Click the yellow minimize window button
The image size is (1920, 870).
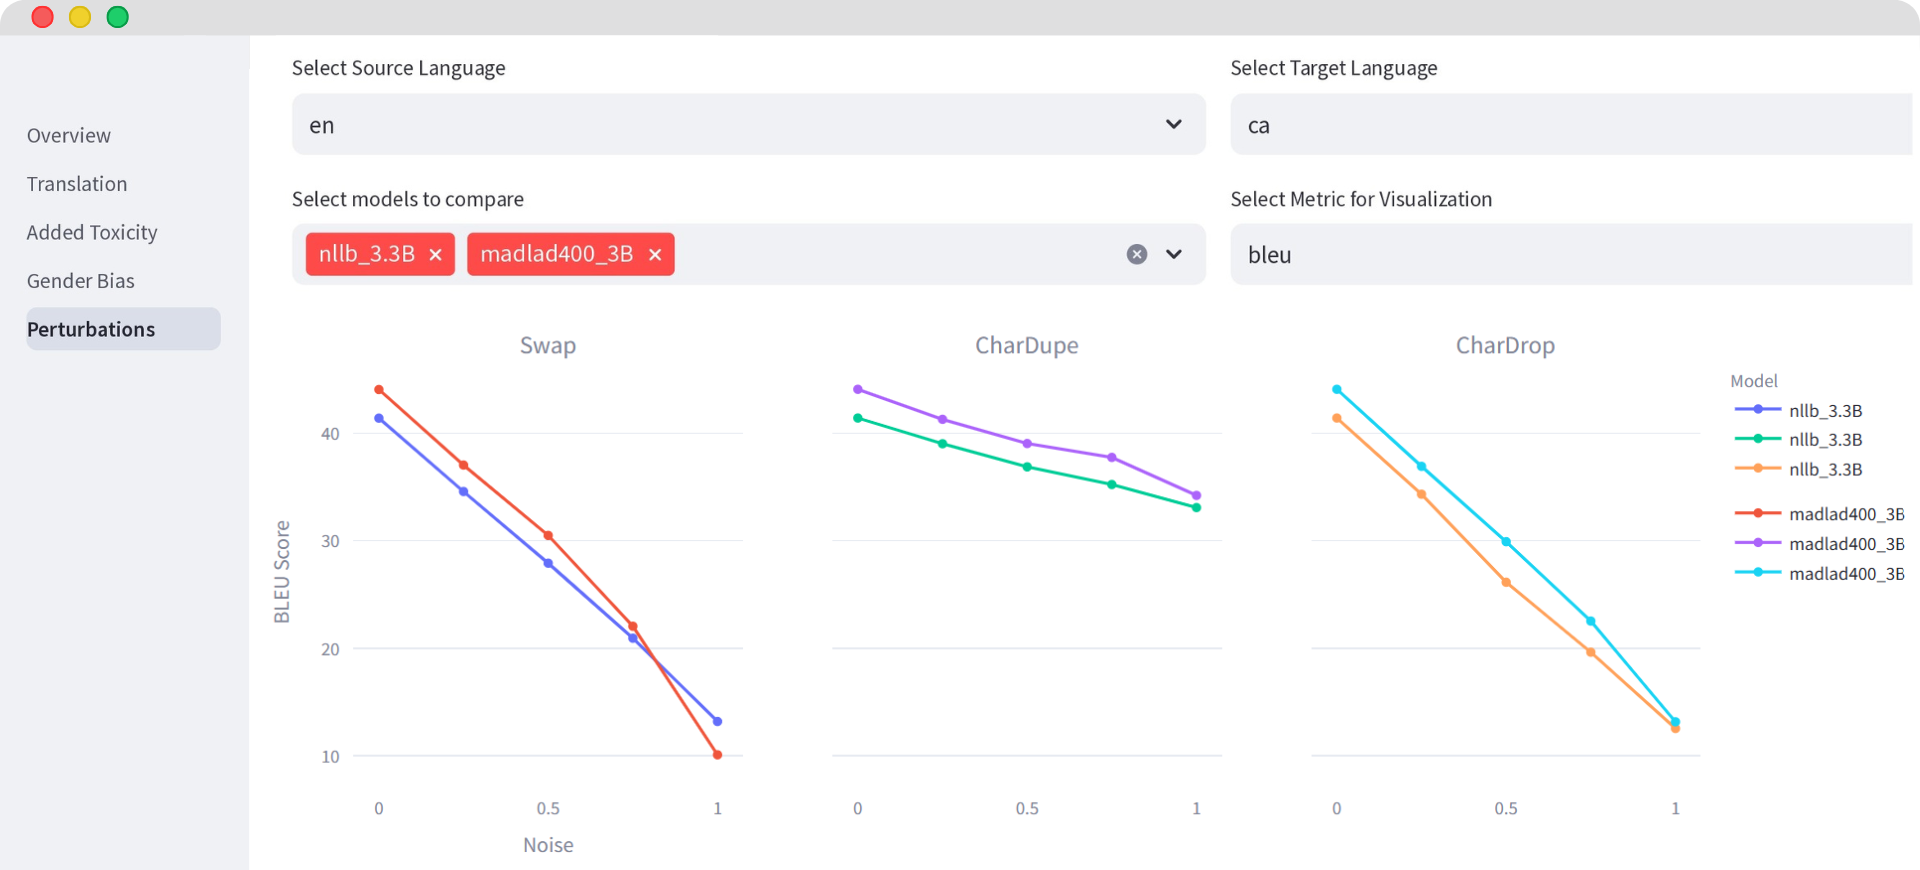coord(80,17)
